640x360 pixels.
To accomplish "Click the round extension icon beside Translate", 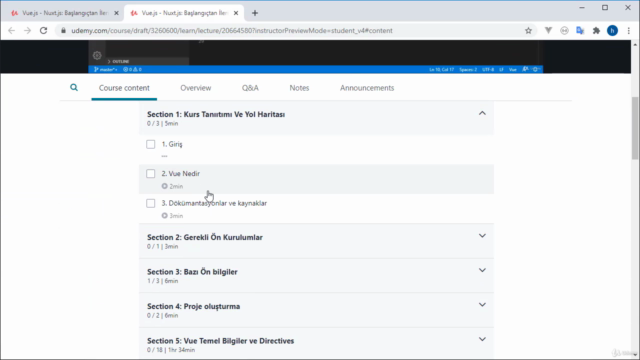I will pos(564,31).
